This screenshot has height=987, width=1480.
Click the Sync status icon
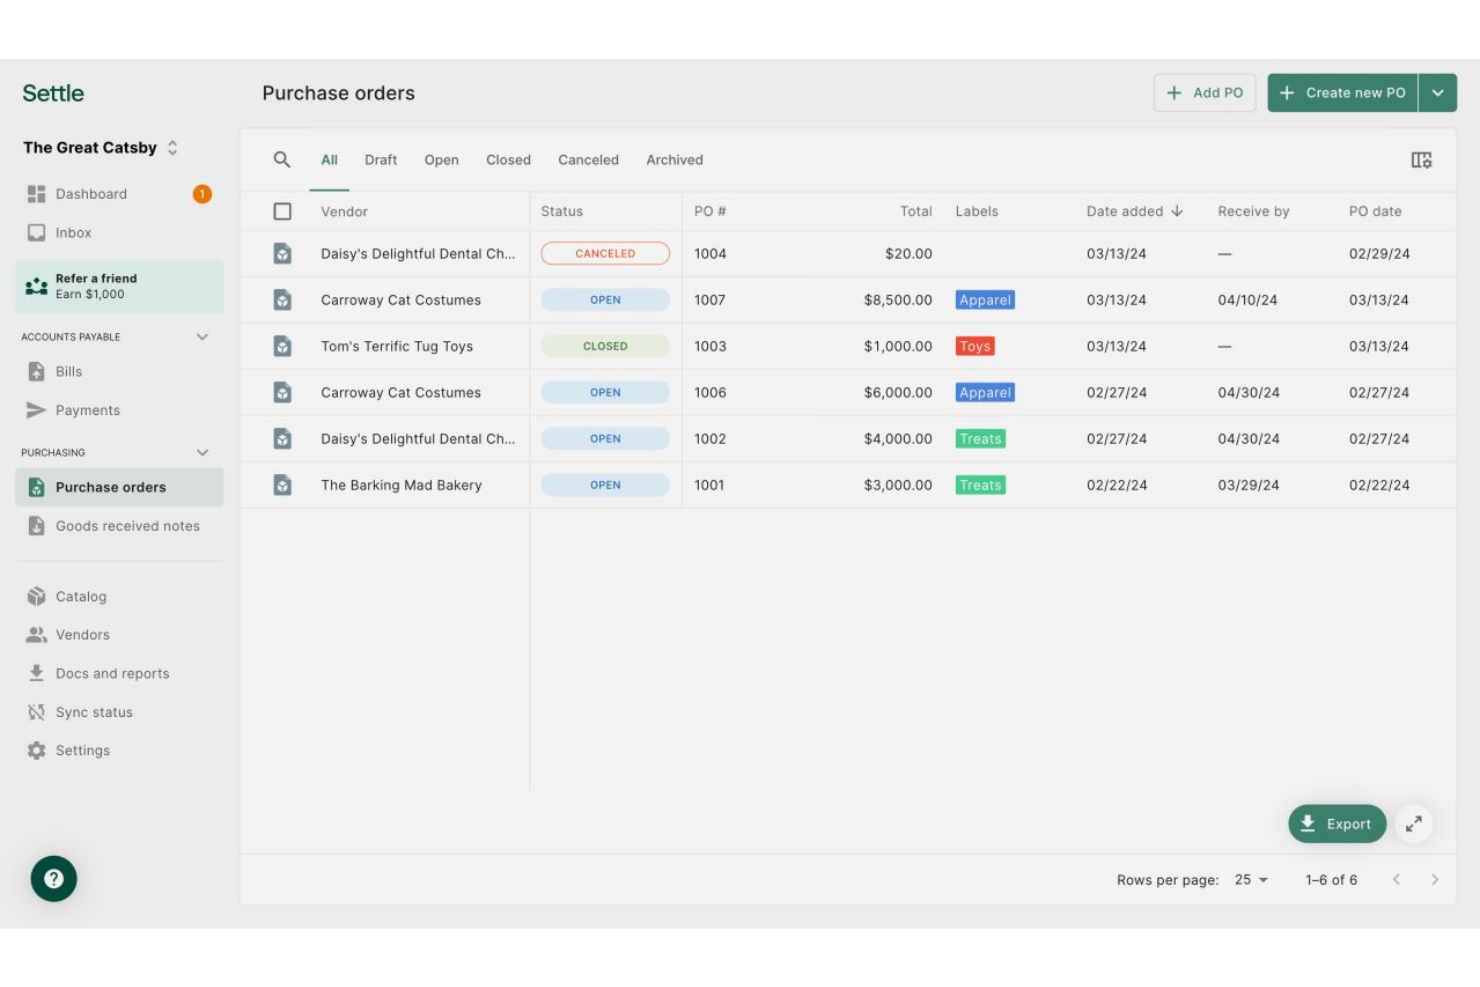(x=36, y=711)
